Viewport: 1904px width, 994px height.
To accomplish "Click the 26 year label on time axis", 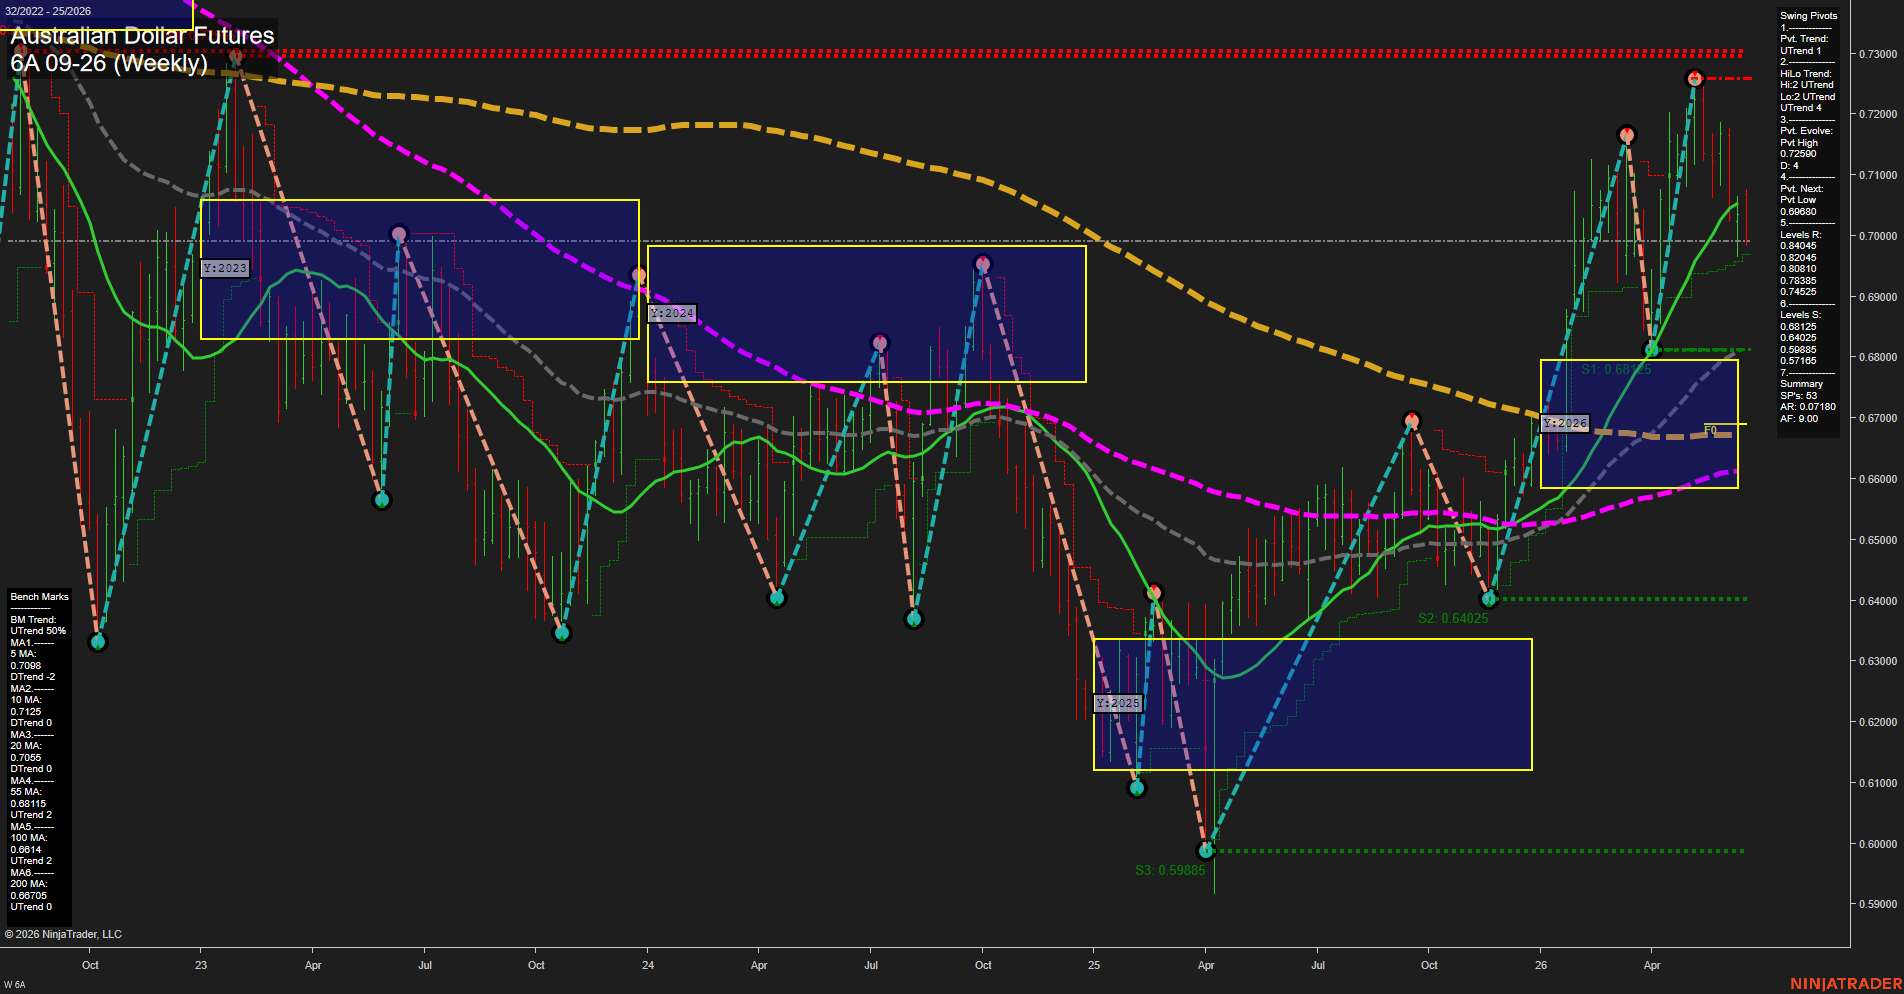I will coord(1541,965).
